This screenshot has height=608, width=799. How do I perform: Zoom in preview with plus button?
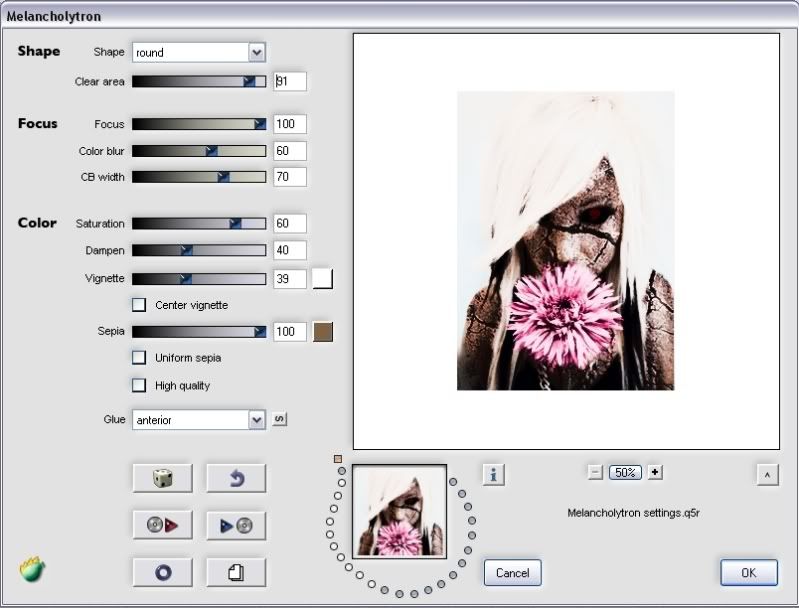tap(655, 472)
